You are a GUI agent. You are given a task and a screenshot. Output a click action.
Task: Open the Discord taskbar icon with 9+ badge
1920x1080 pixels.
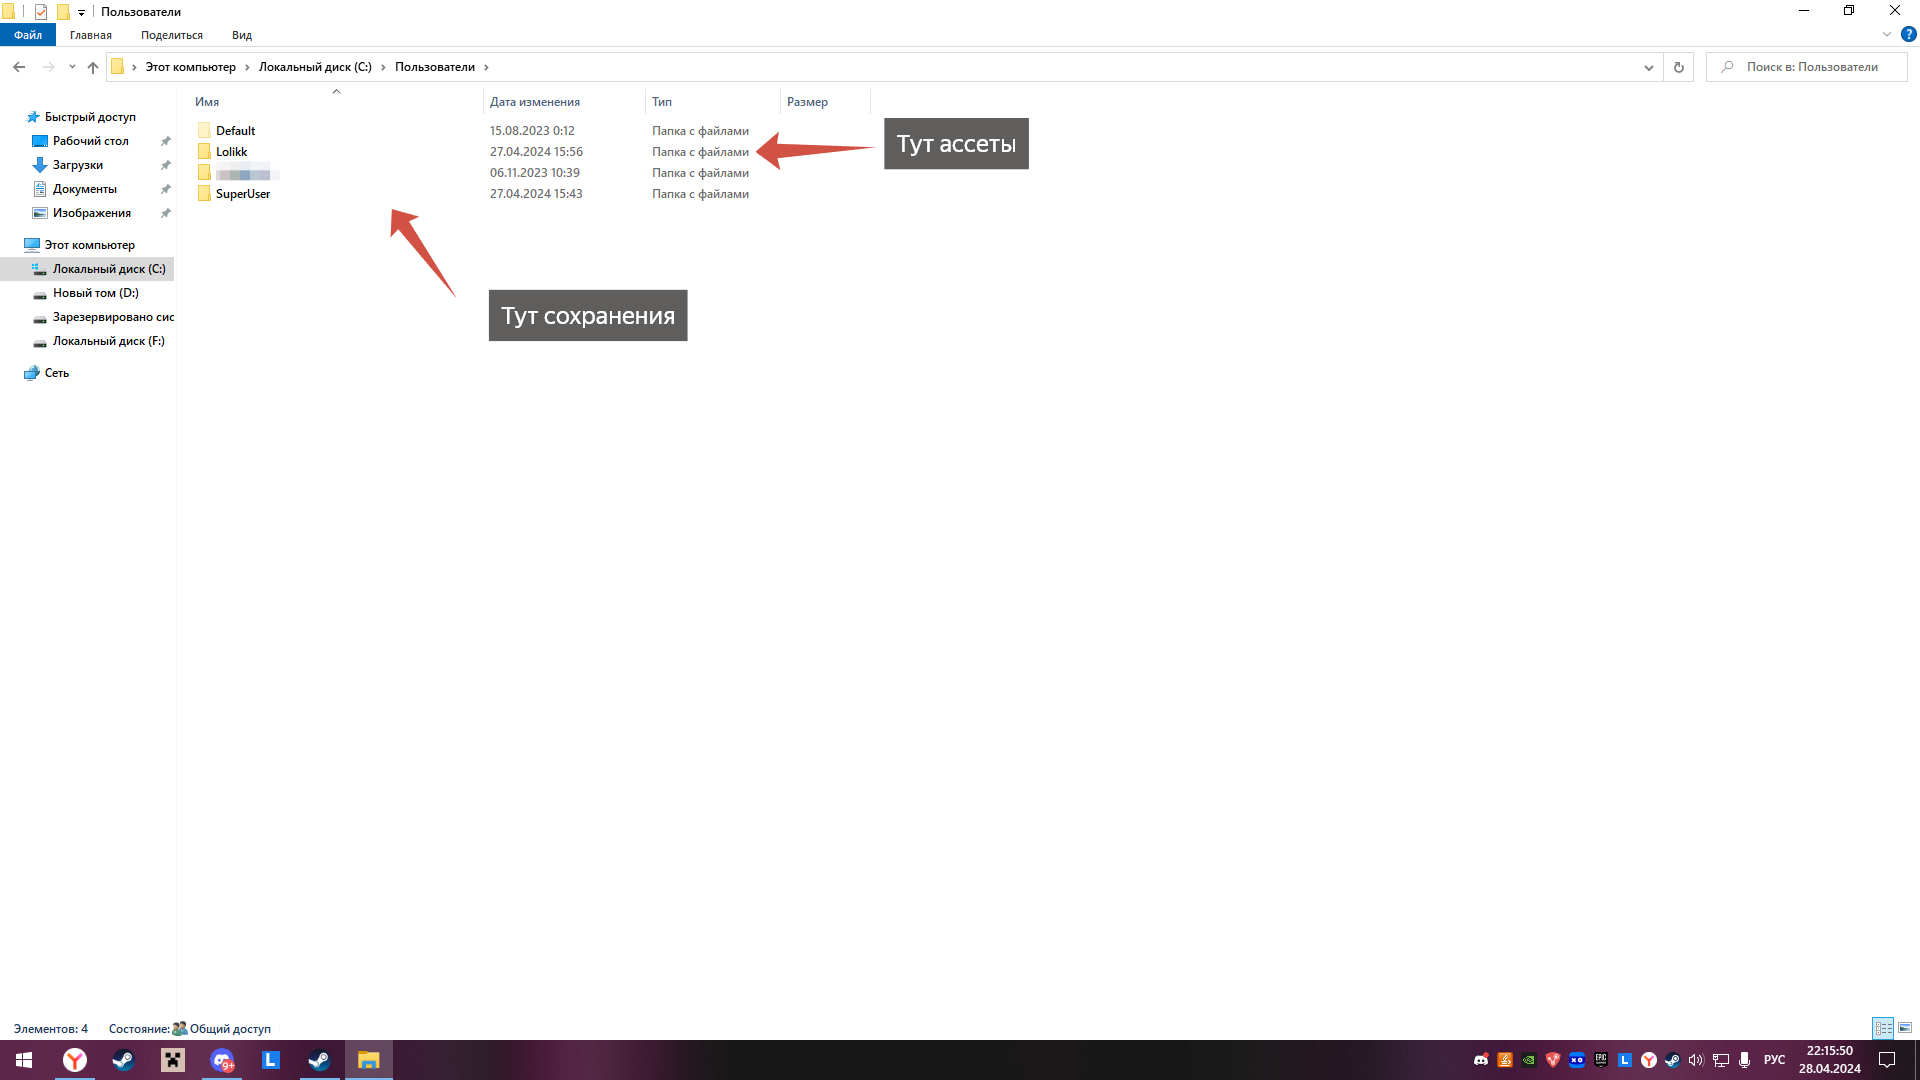pos(222,1060)
